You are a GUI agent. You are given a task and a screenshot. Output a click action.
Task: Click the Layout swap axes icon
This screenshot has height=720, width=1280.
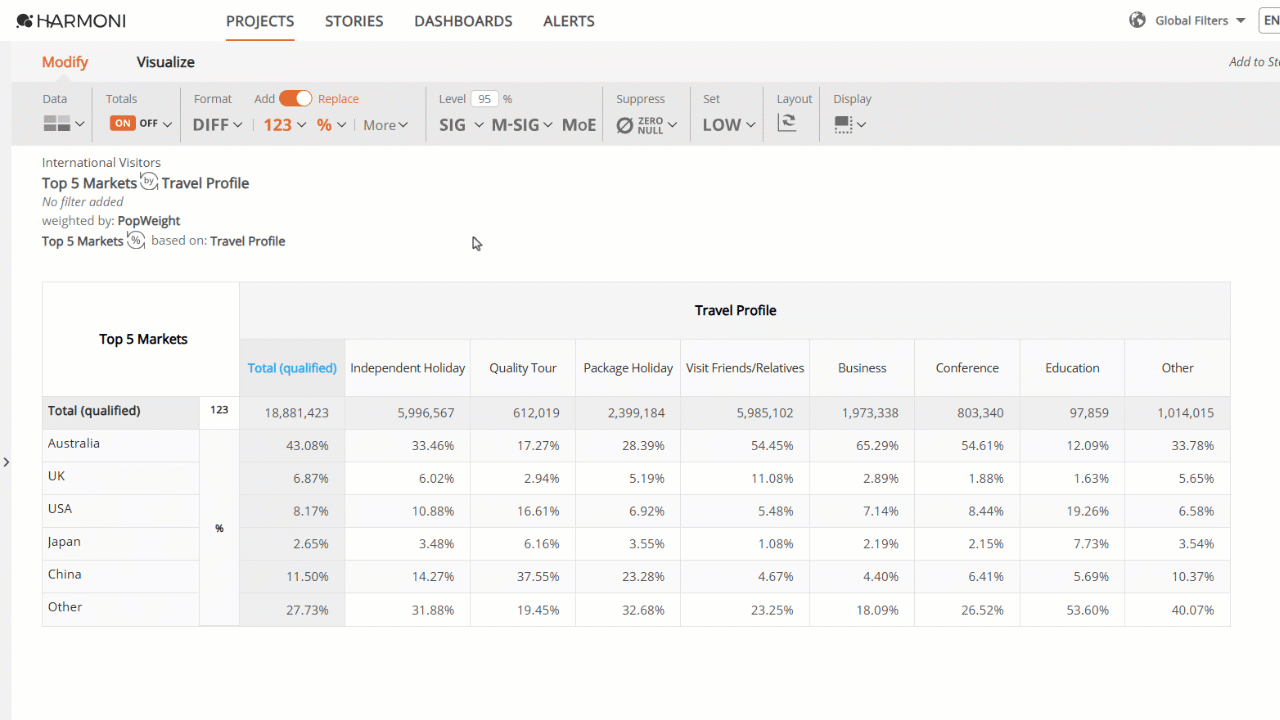(787, 123)
